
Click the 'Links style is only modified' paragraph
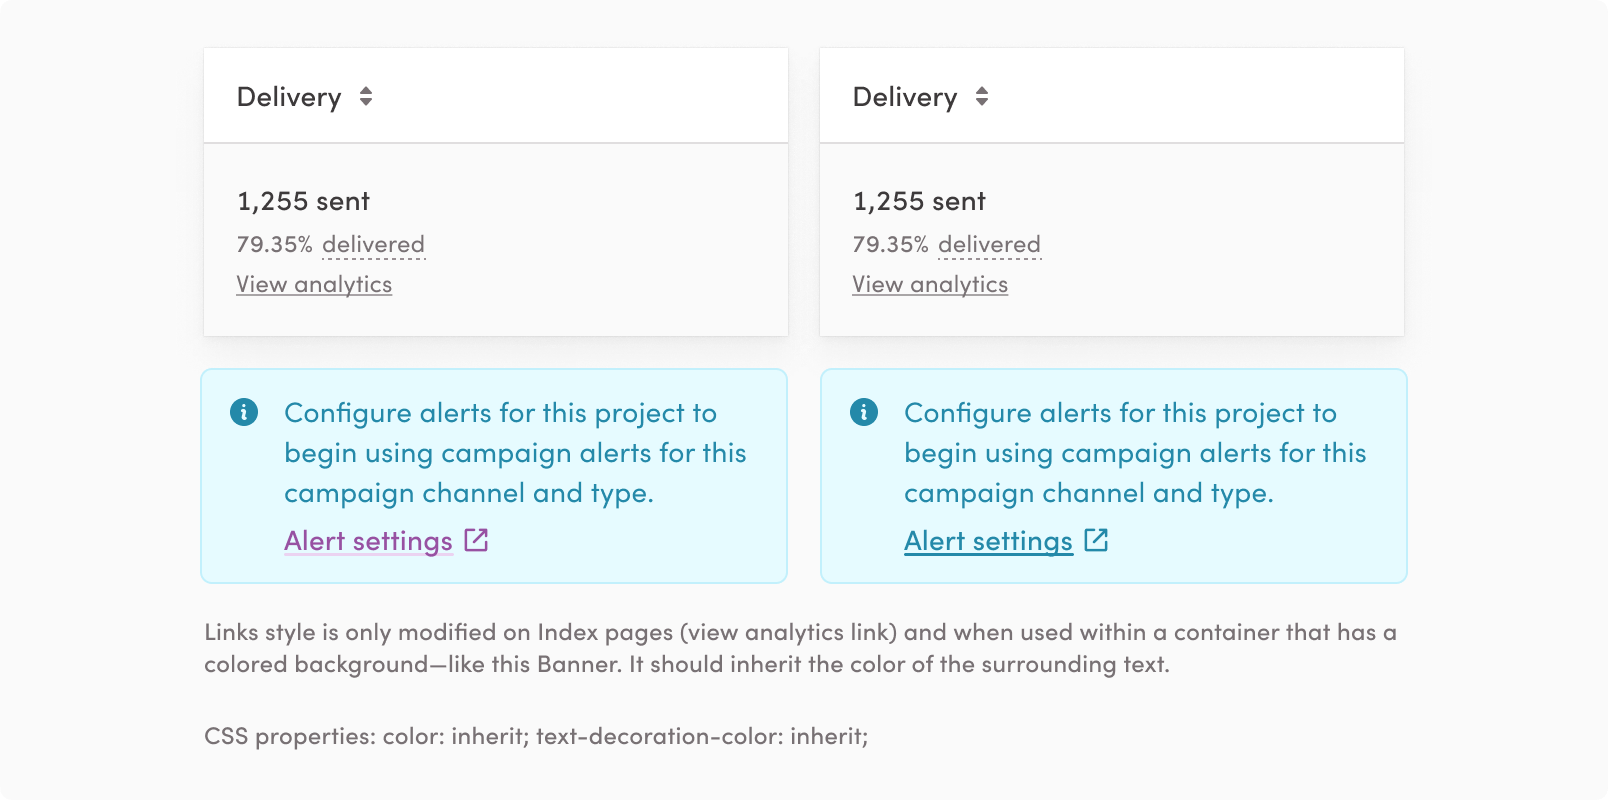[800, 648]
